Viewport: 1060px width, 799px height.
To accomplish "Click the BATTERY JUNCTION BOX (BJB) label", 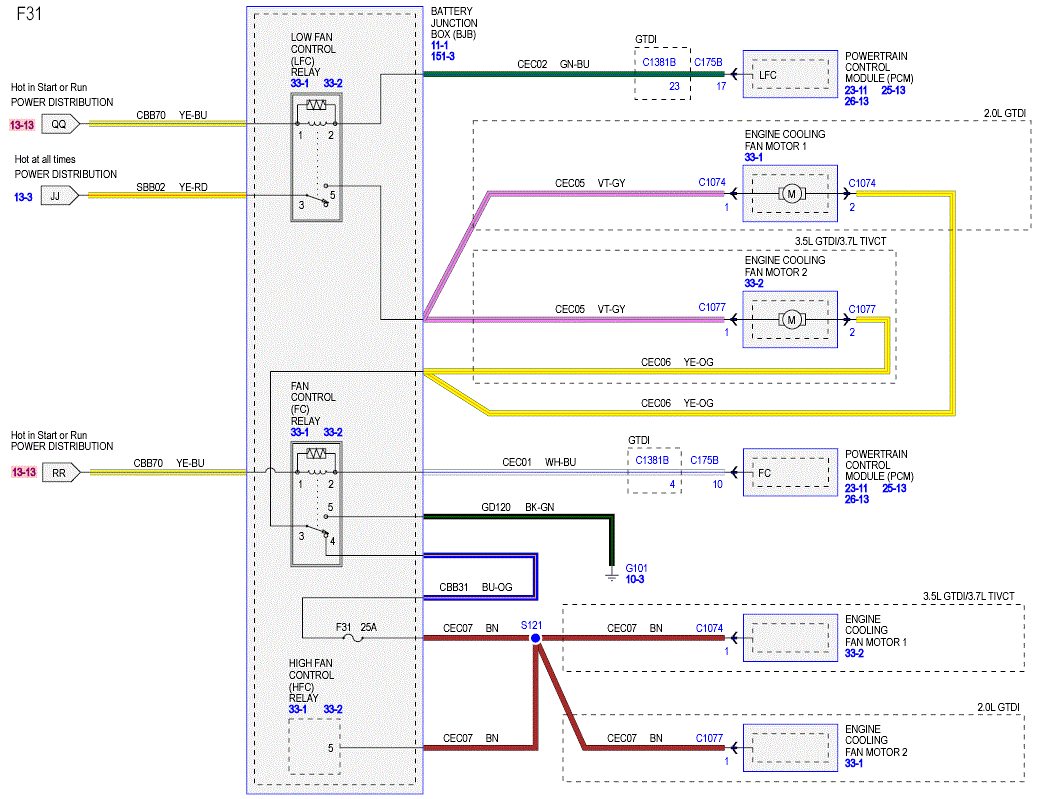I will [454, 23].
